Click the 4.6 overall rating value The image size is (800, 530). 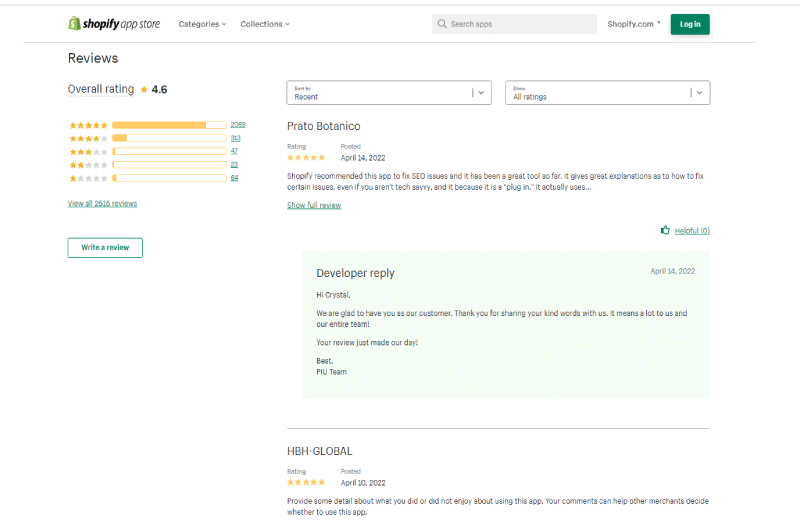click(159, 90)
